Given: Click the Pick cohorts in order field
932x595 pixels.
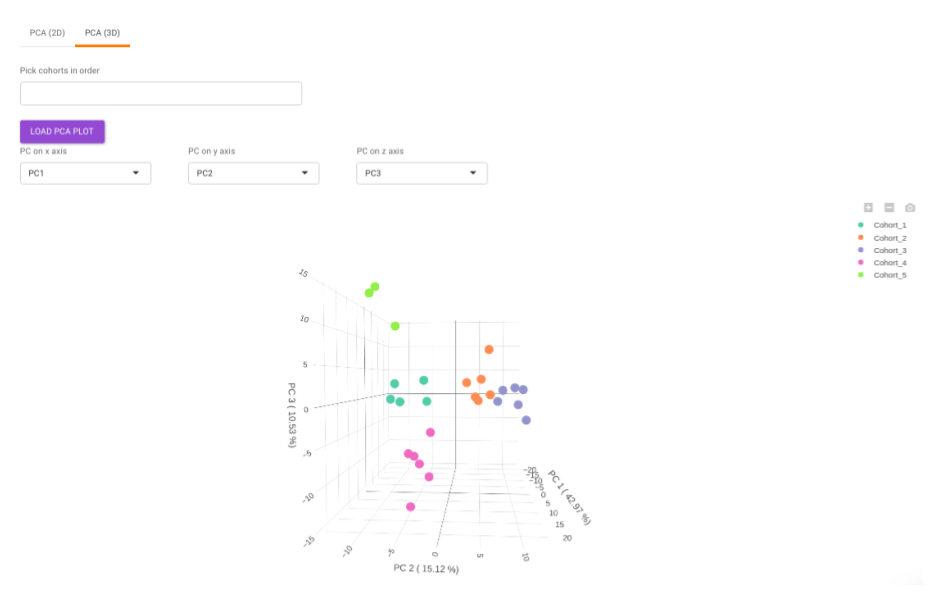Looking at the screenshot, I should 162,94.
